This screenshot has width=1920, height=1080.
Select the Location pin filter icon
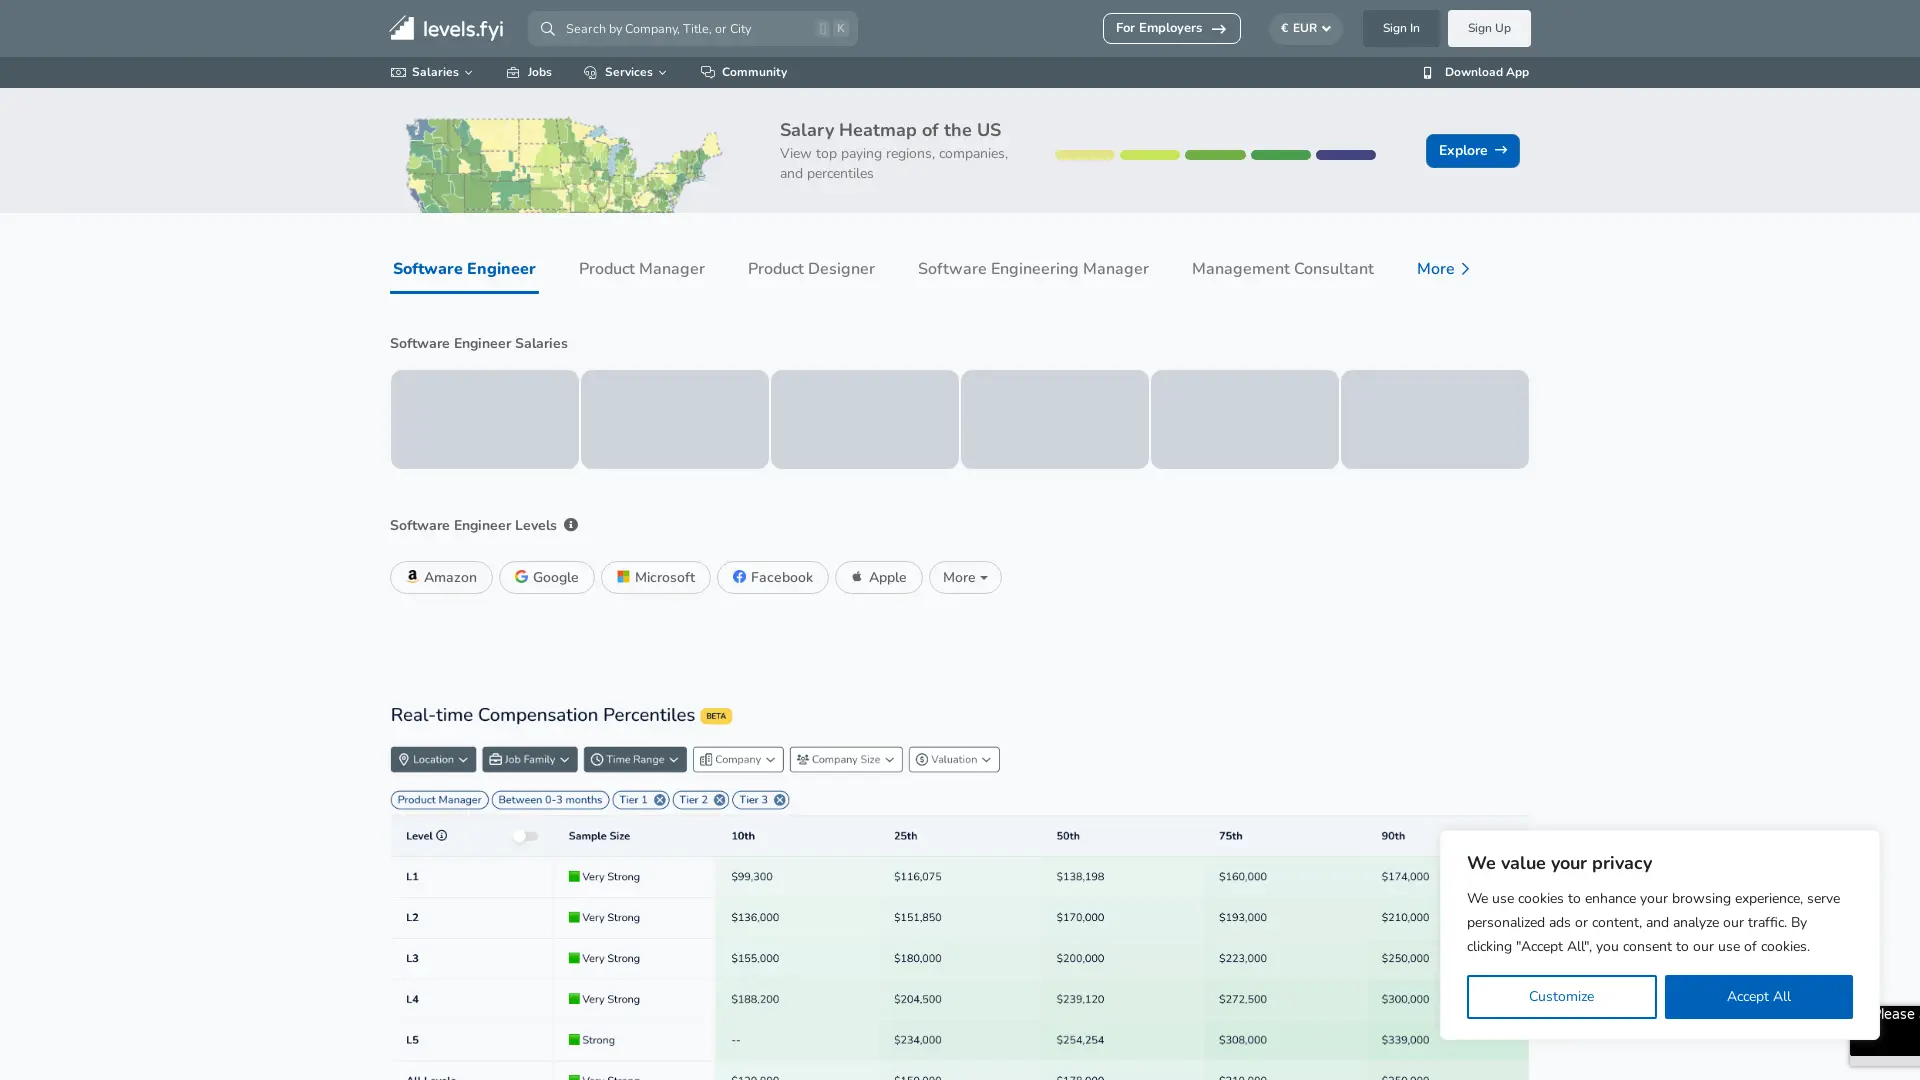(x=405, y=759)
